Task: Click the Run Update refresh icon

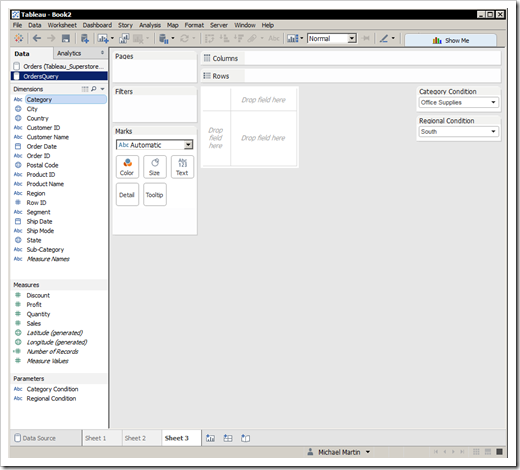Action: 184,39
